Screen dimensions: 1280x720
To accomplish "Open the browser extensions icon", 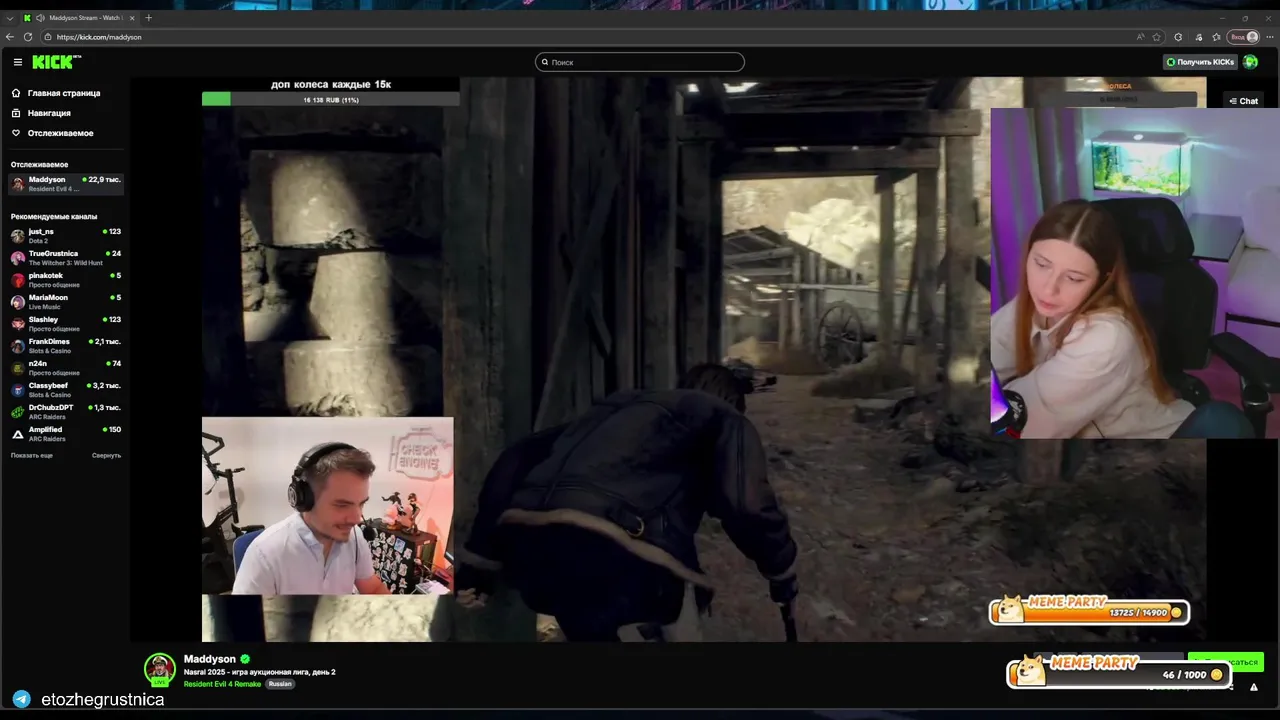I will point(1178,37).
